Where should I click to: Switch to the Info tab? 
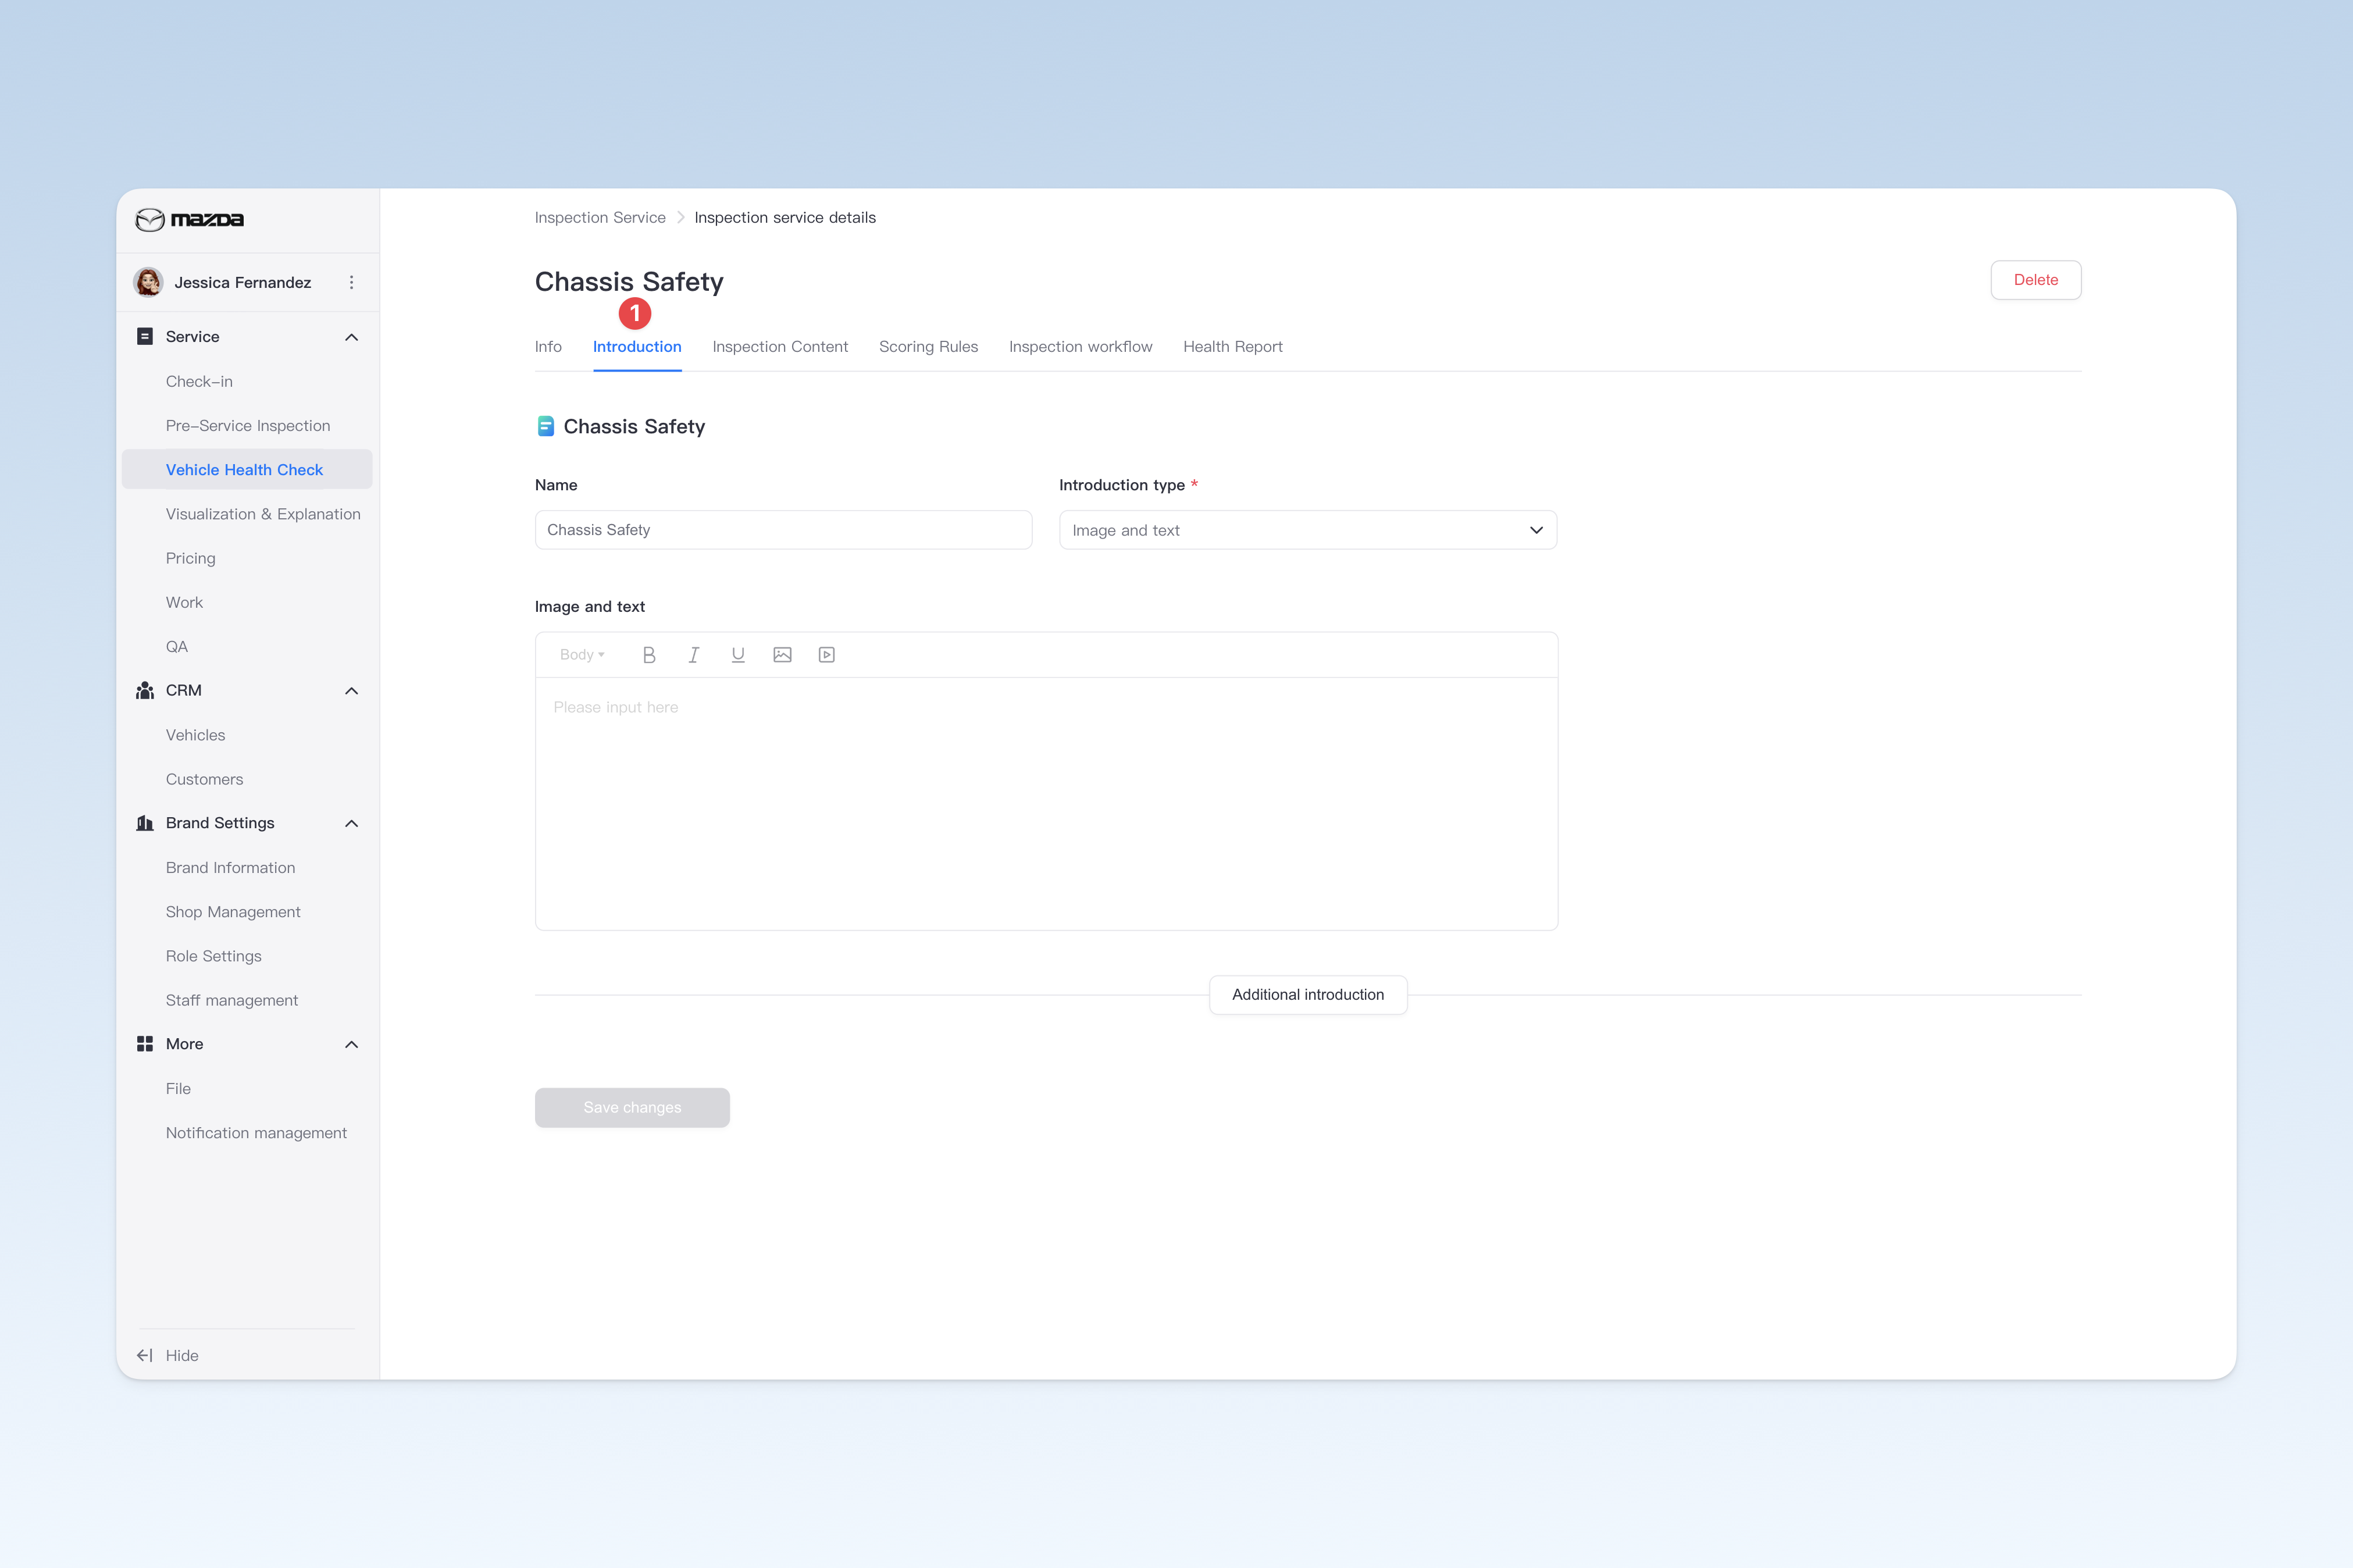coord(548,347)
